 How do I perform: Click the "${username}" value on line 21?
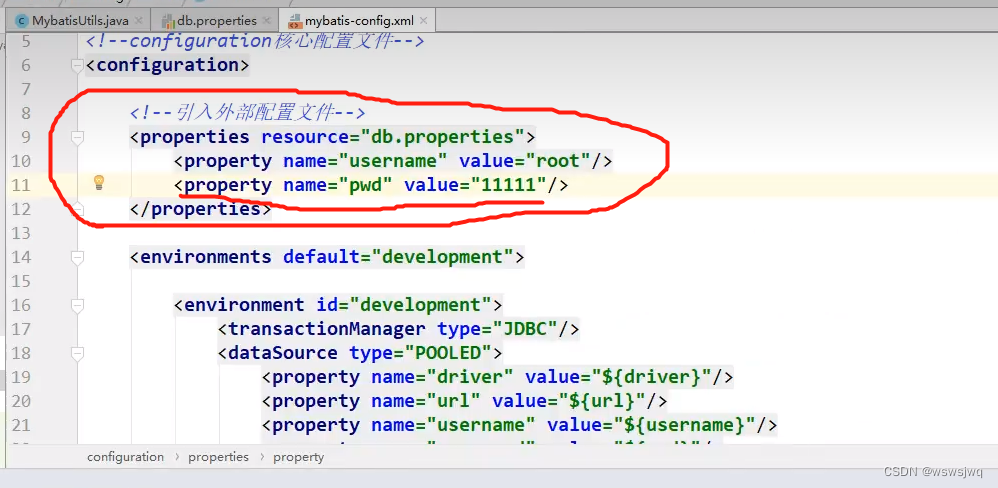[x=684, y=425]
